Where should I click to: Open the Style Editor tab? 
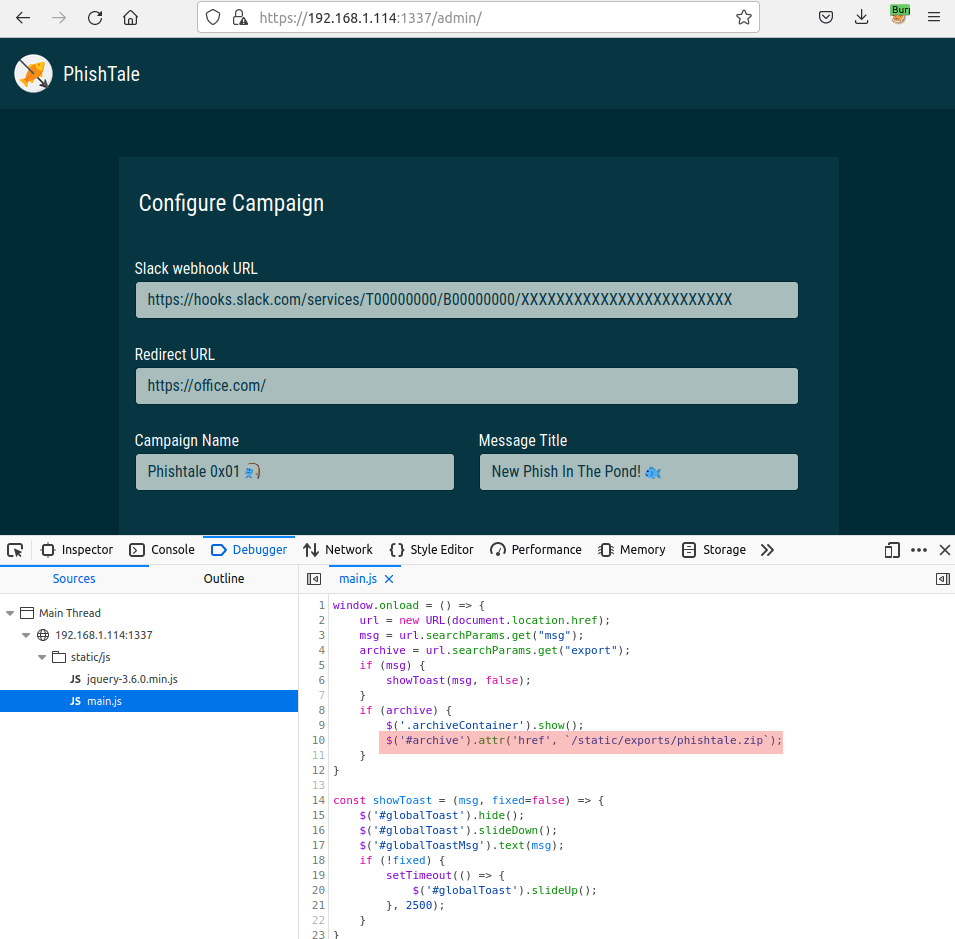tap(431, 550)
